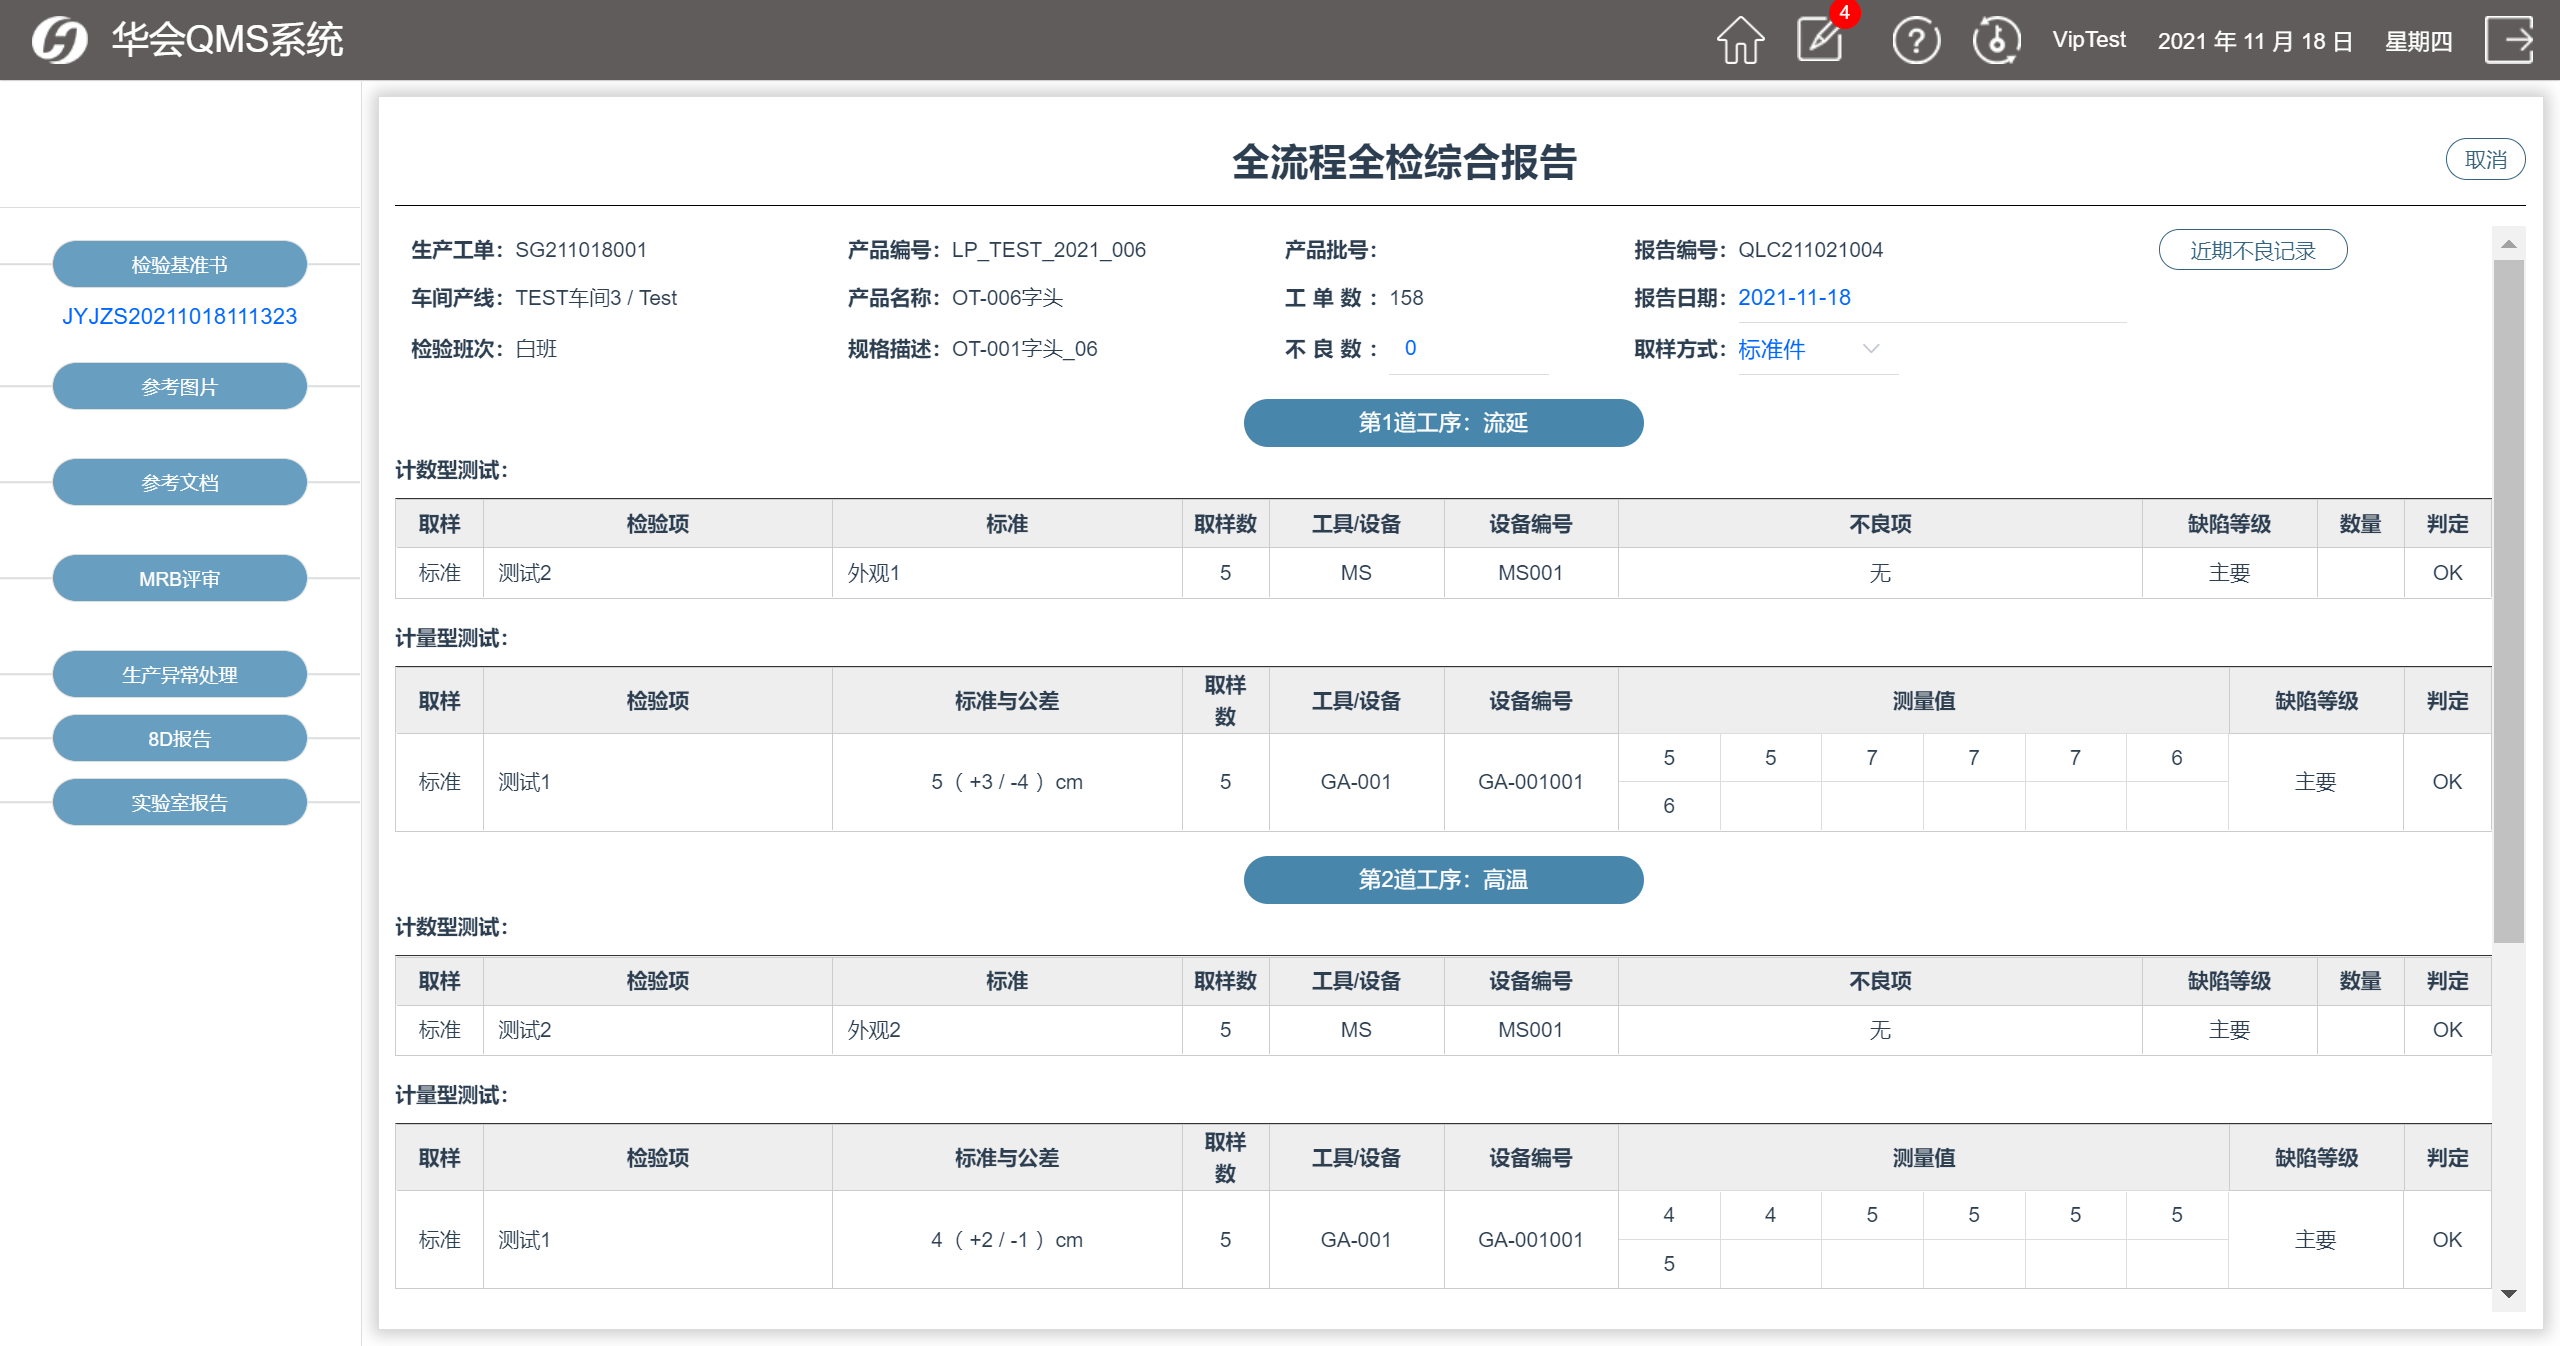2560x1346 pixels.
Task: Open the JYJZS20211018111323 link
Action: 180,316
